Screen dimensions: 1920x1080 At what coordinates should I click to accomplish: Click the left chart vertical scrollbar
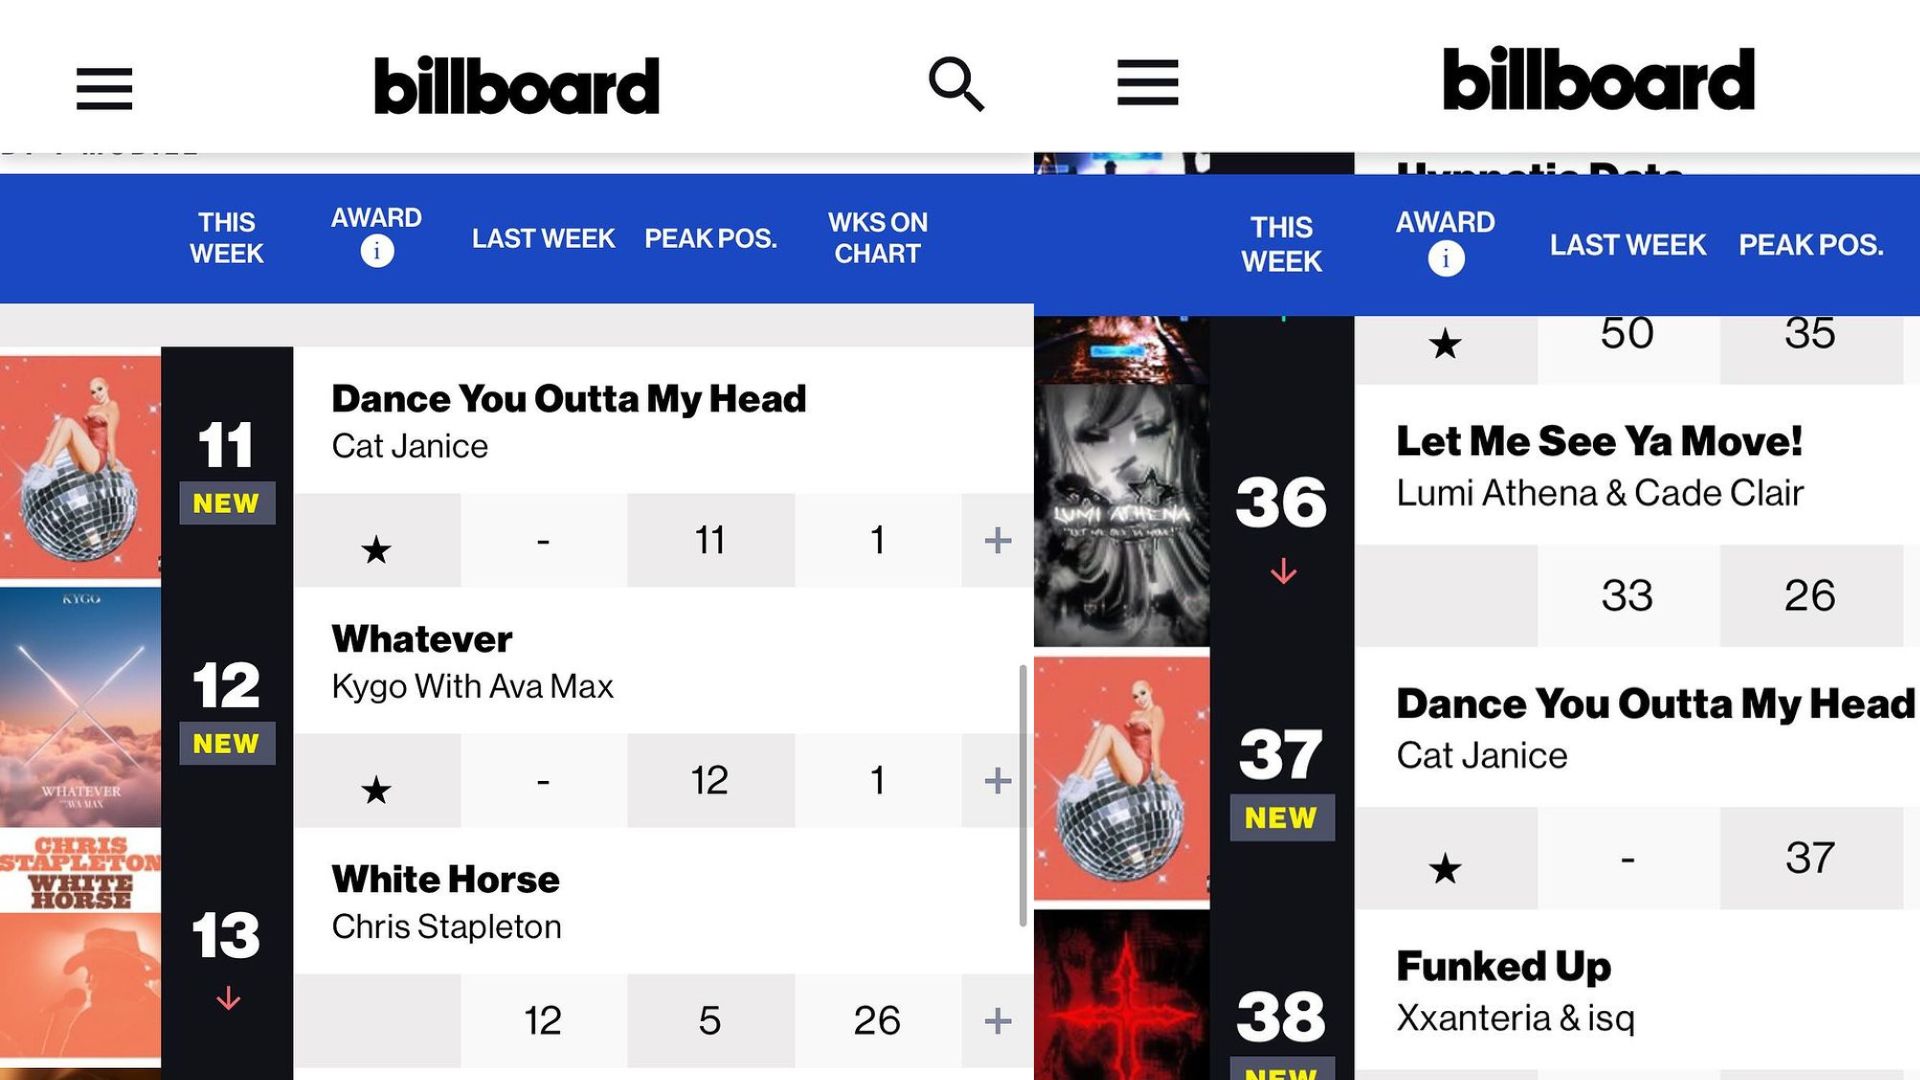1022,795
